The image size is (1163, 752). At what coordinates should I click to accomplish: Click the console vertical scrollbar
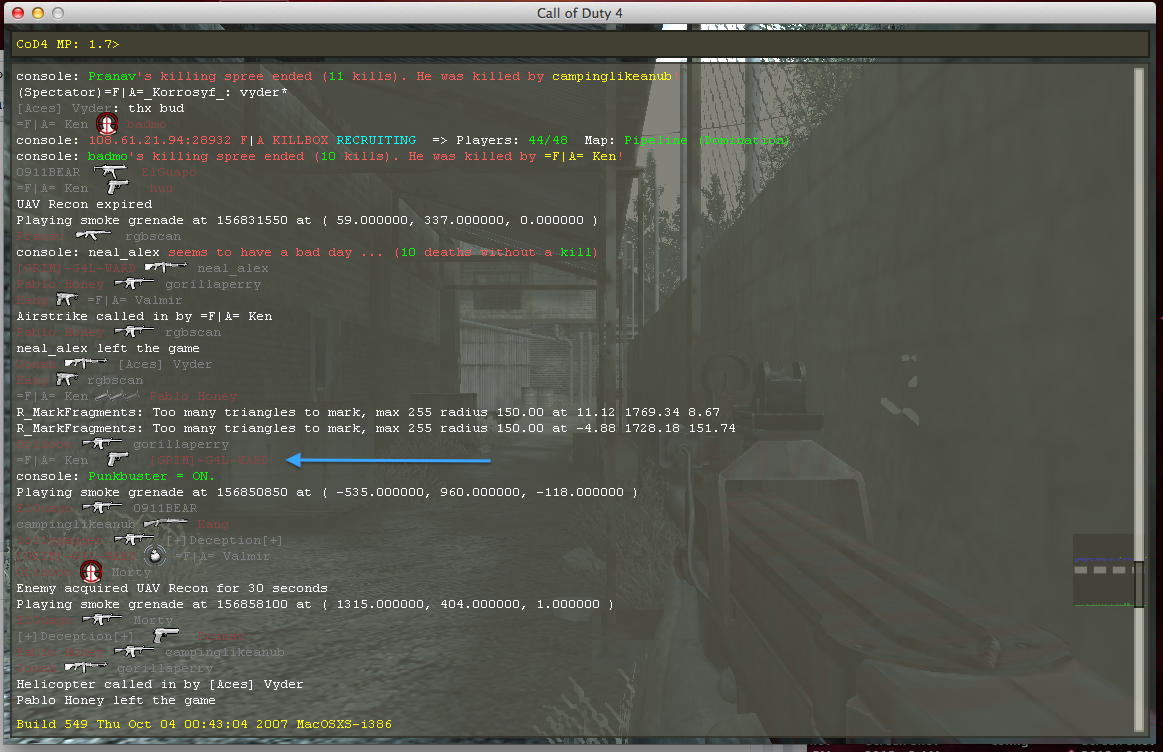(x=1139, y=400)
